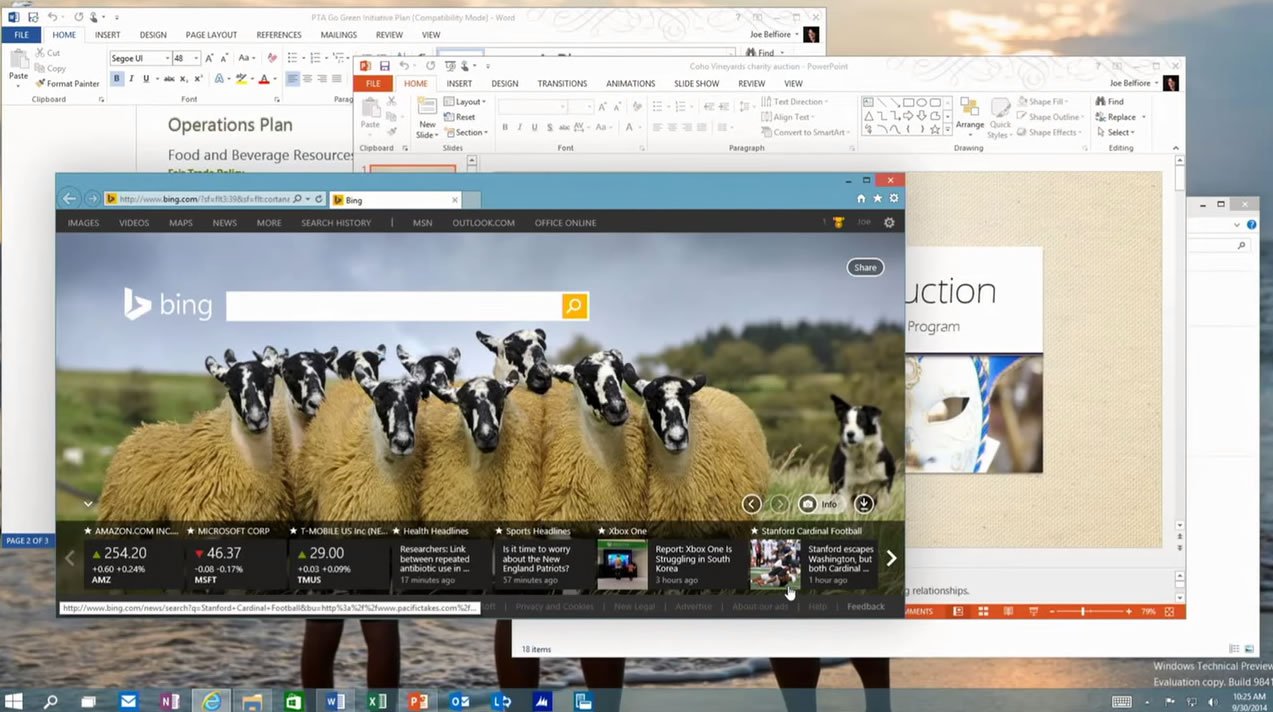
Task: Open the Outlook.com link in Bing navigation
Action: 483,223
